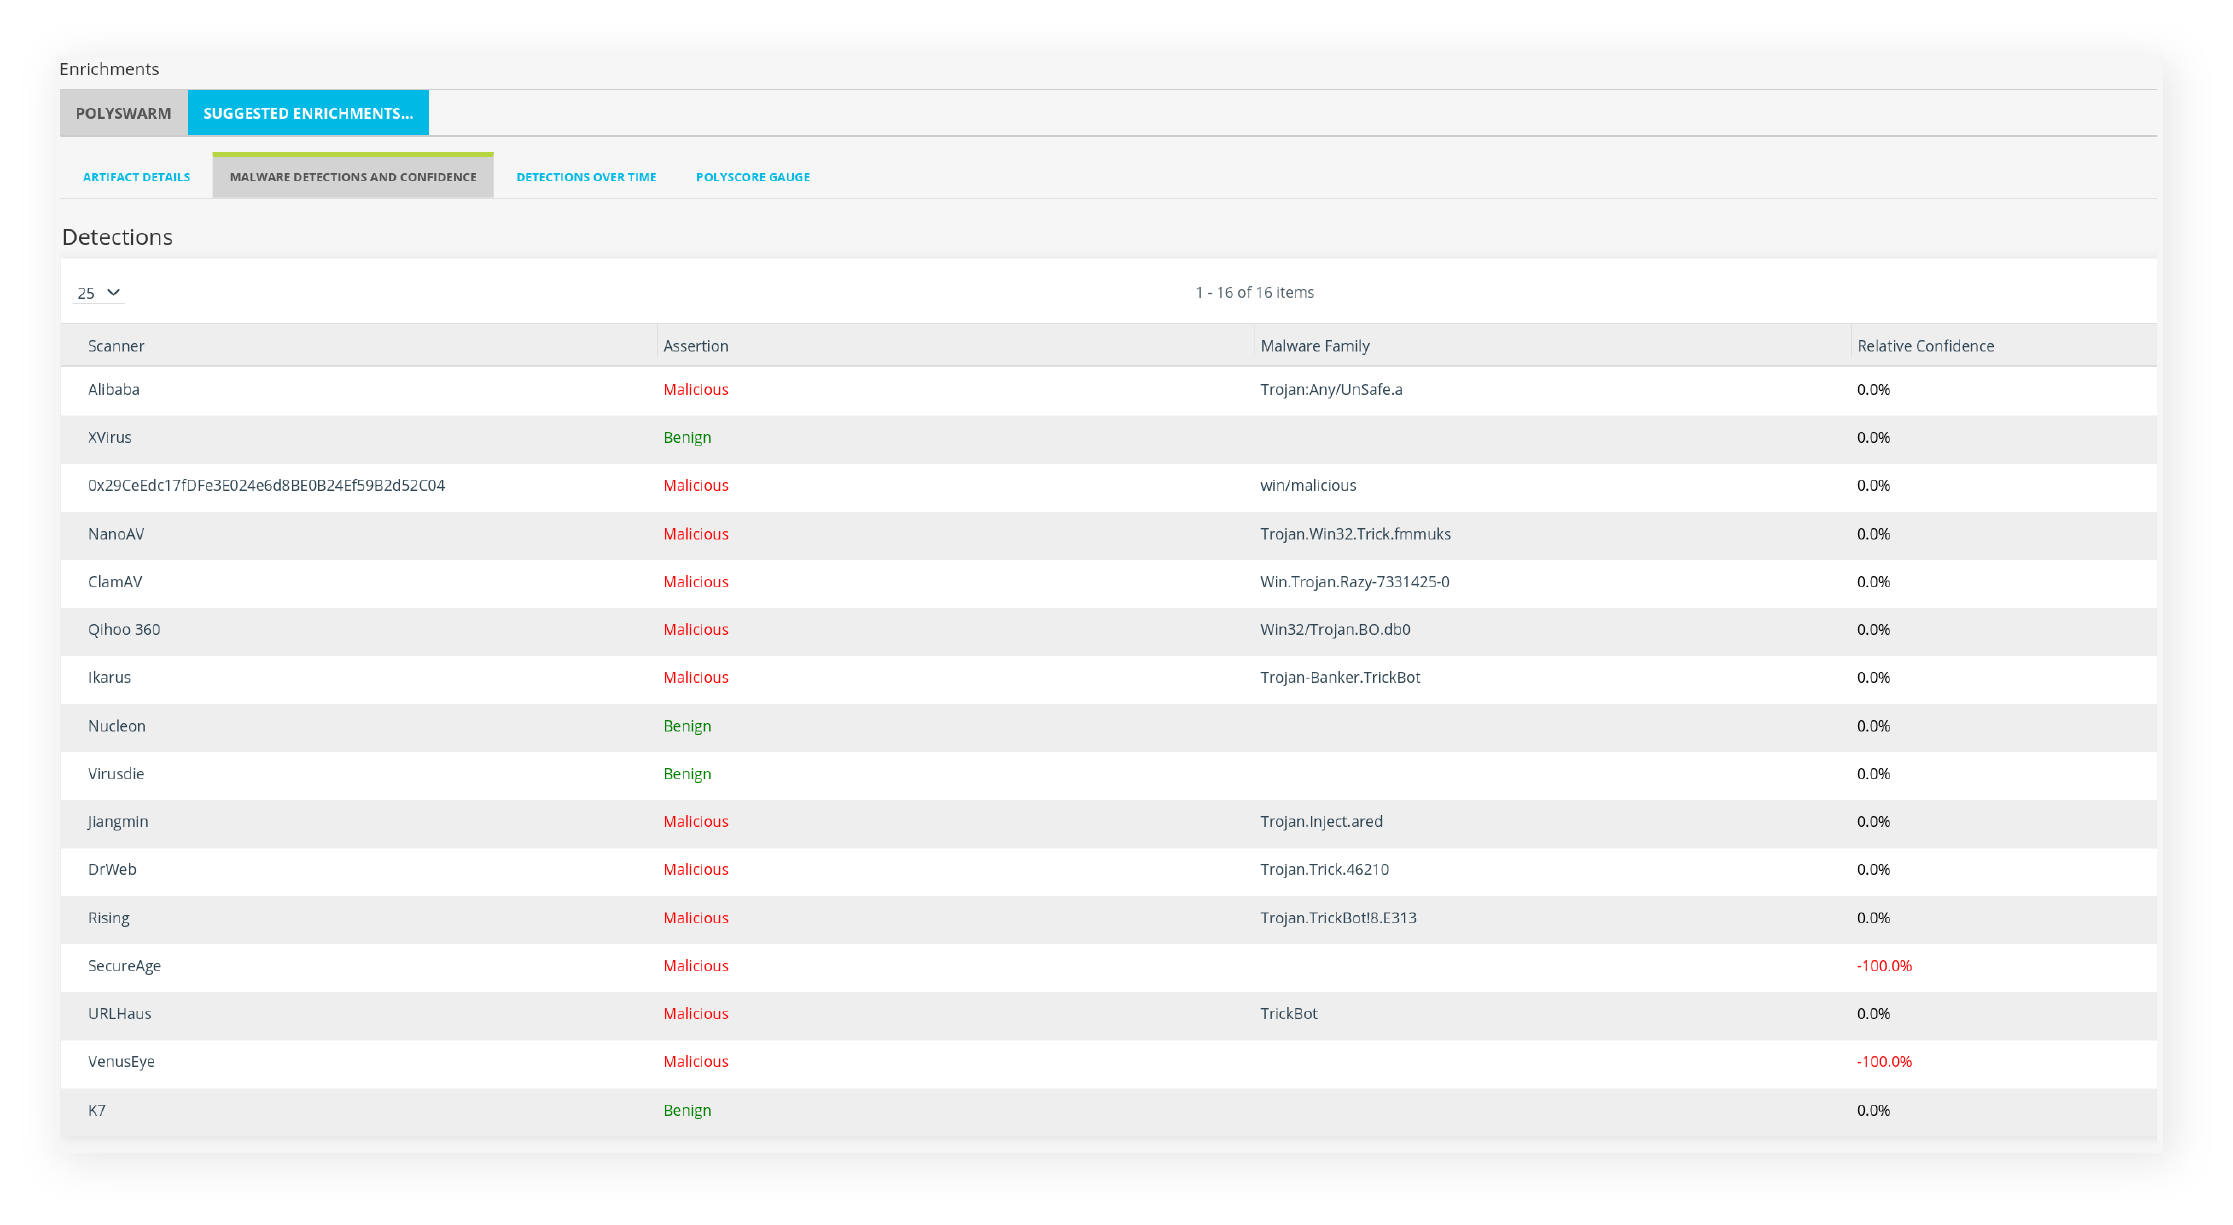Viewport: 2233px width, 1225px height.
Task: Select the Alibaba scanner cell
Action: coord(114,390)
